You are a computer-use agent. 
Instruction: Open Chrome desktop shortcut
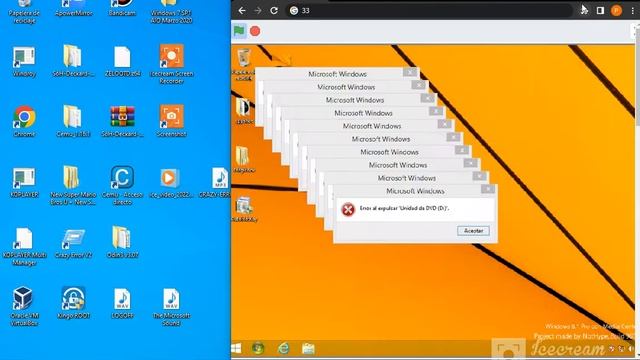click(x=24, y=121)
